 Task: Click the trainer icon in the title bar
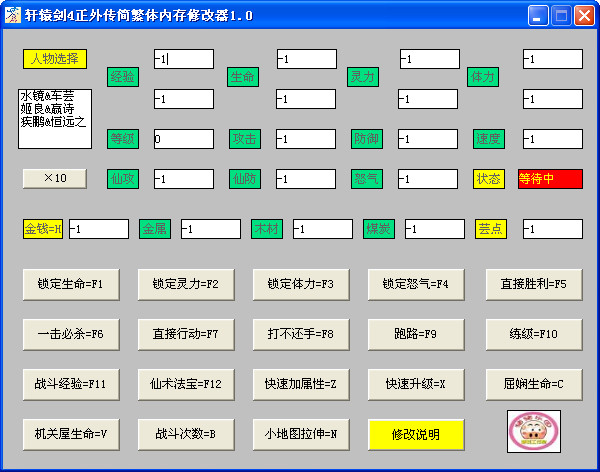[13, 15]
